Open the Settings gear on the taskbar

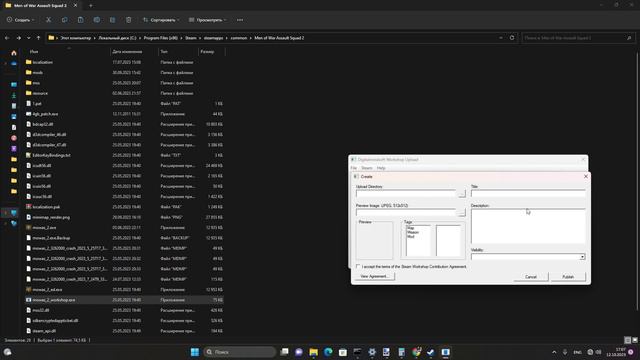pyautogui.click(x=372, y=352)
